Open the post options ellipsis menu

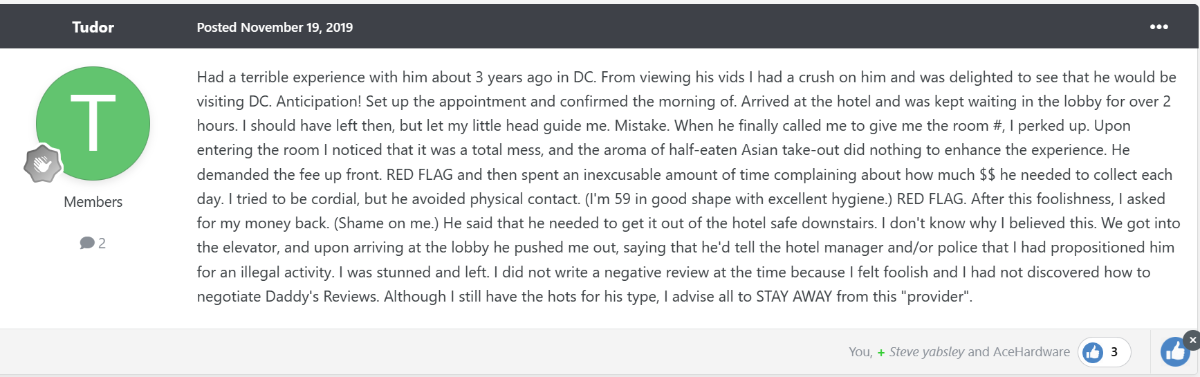coord(1158,26)
